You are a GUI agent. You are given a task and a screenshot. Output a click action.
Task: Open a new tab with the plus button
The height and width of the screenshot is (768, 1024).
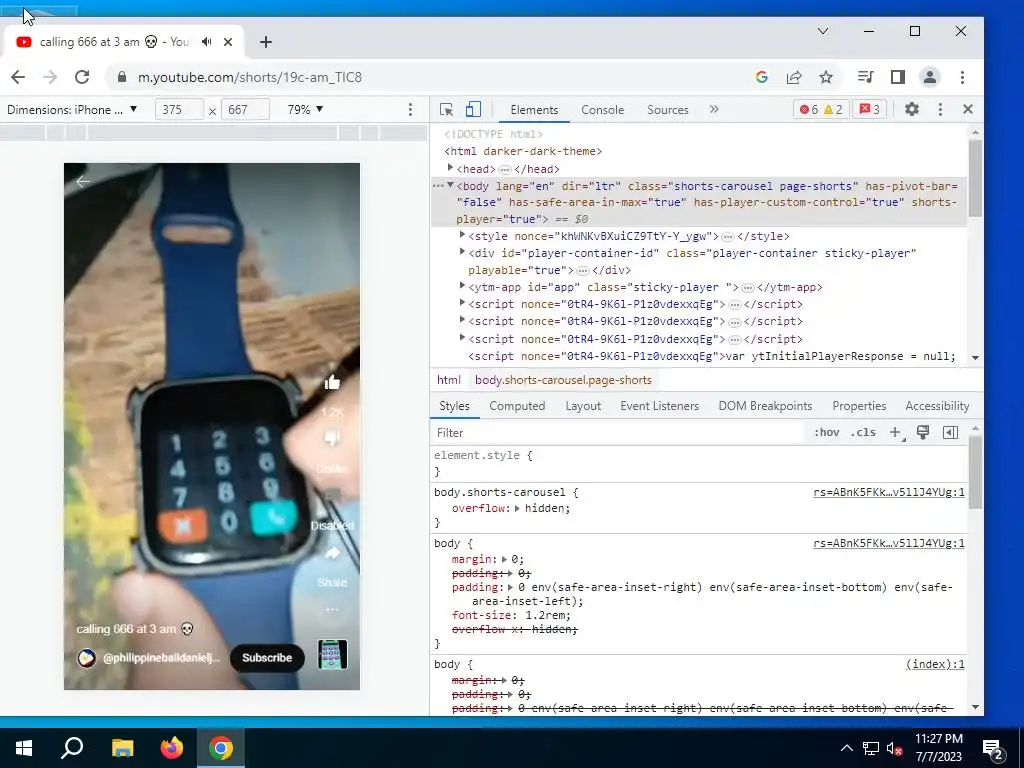tap(265, 42)
